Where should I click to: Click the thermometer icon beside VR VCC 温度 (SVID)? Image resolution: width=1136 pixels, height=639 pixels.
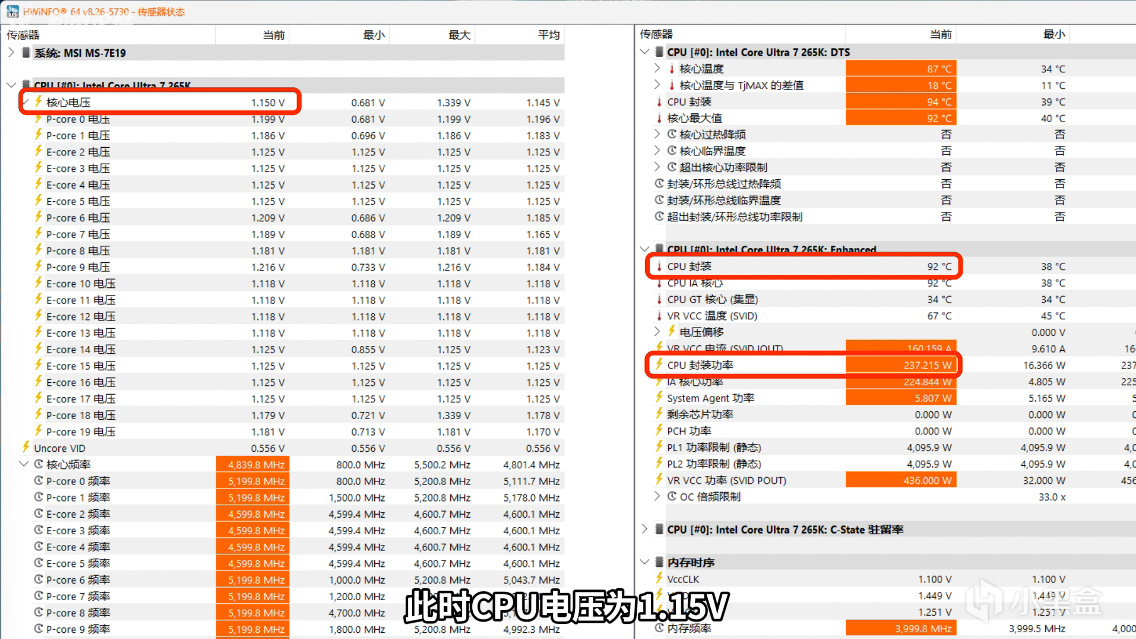pos(659,316)
